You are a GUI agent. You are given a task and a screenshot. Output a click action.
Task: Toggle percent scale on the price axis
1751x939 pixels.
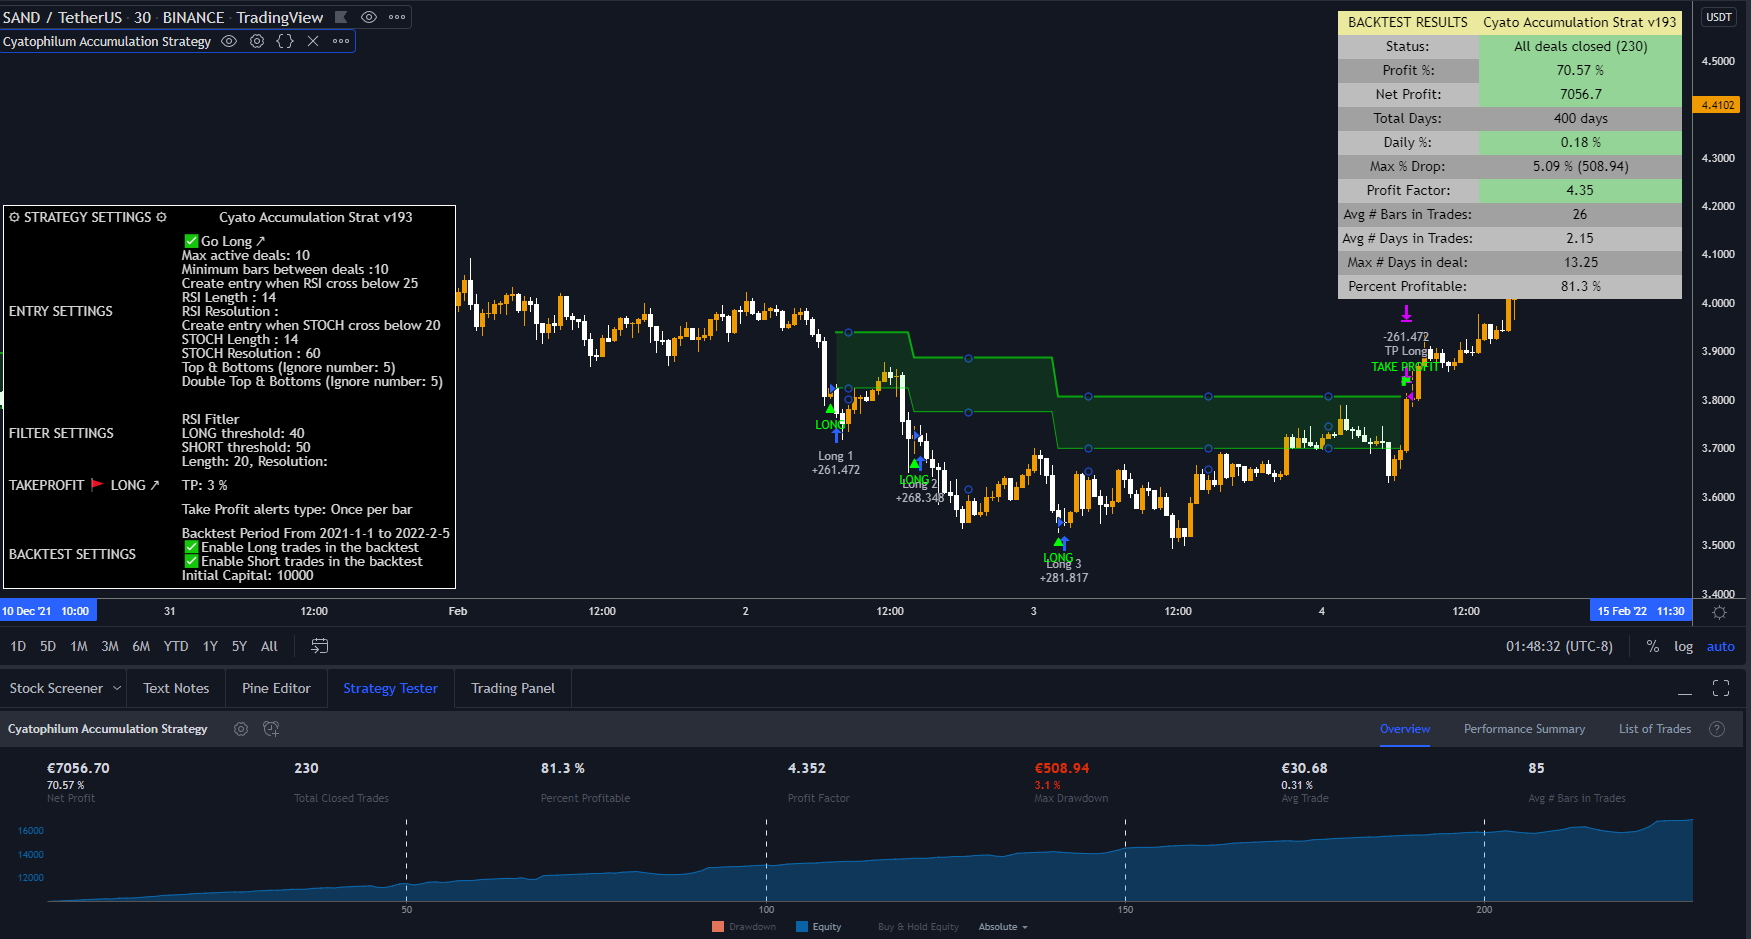[1653, 646]
